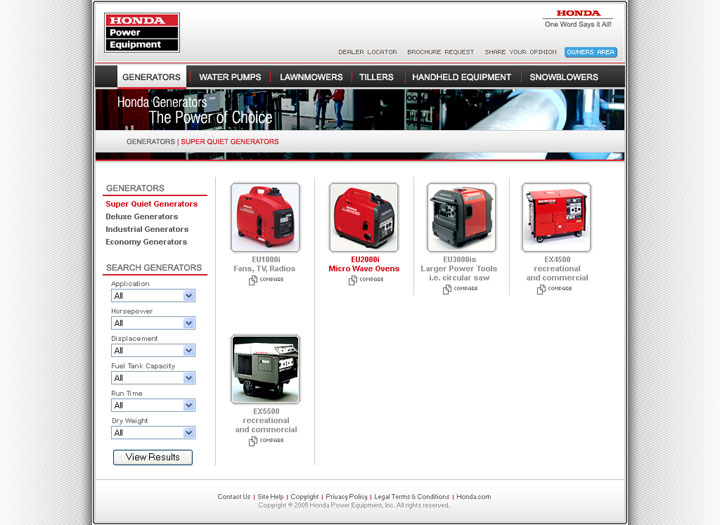720x525 pixels.
Task: Click the Honda Power Equipment logo
Action: click(x=142, y=32)
